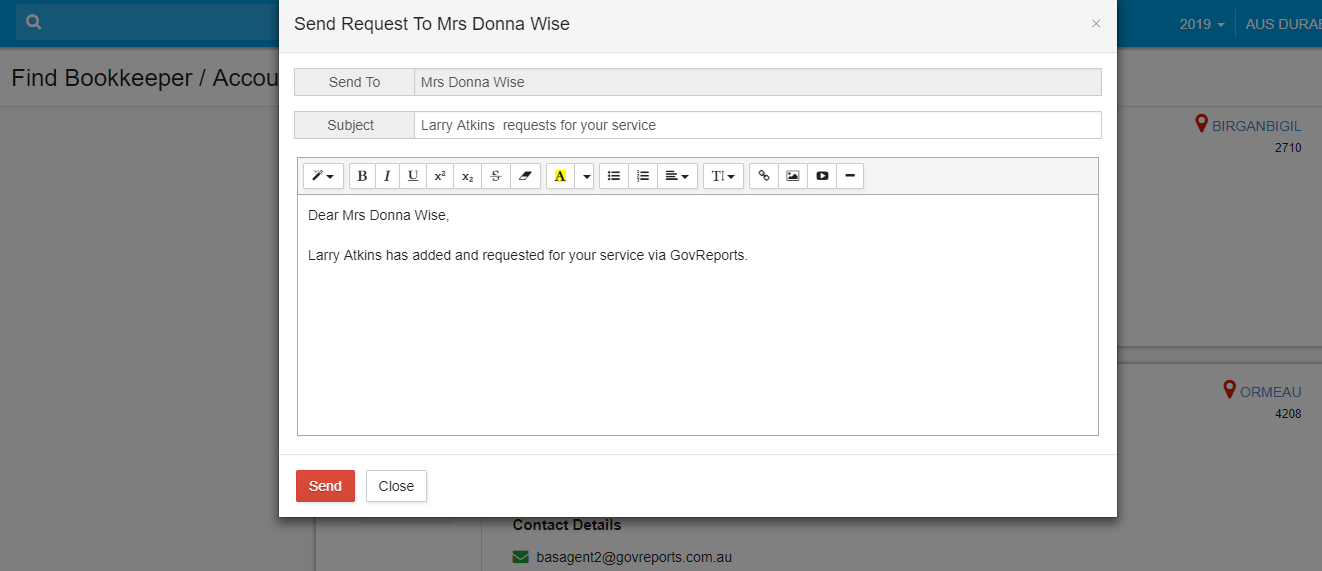Screen dimensions: 1322x571
Task: Click the red Send button
Action: click(x=325, y=486)
